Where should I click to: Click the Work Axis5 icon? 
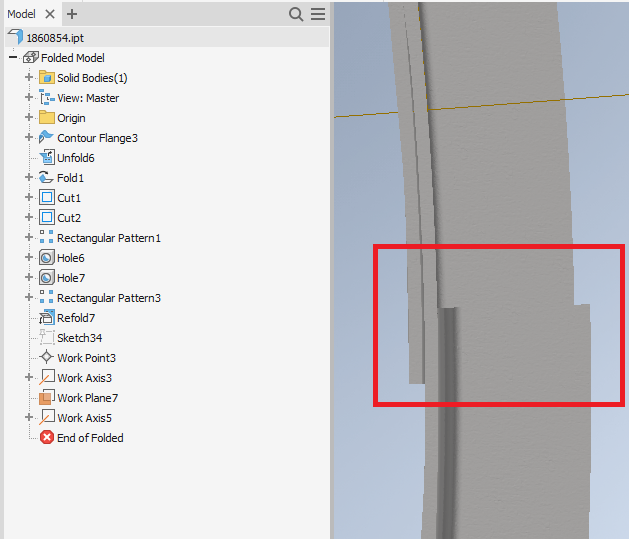click(x=47, y=417)
